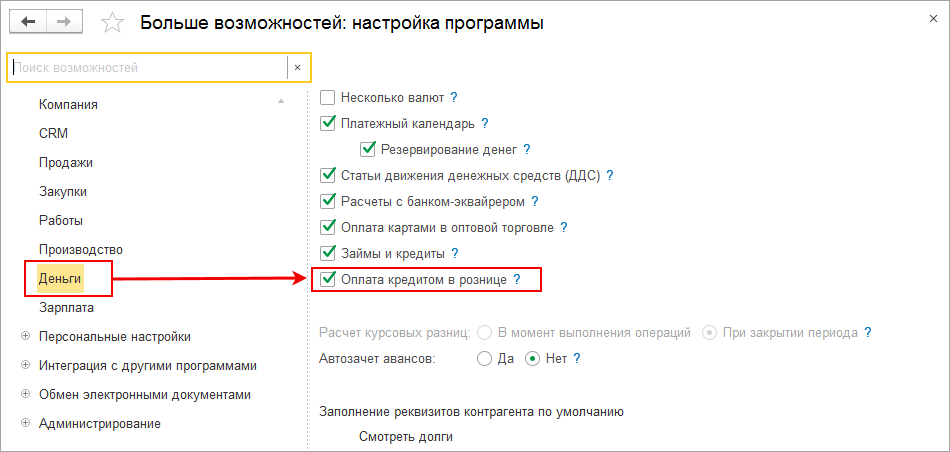Expand Интеграция с другими программами node

coord(24,366)
